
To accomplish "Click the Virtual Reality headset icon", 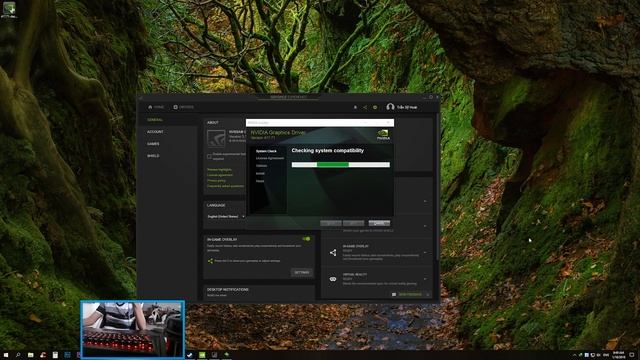I will pyautogui.click(x=333, y=279).
